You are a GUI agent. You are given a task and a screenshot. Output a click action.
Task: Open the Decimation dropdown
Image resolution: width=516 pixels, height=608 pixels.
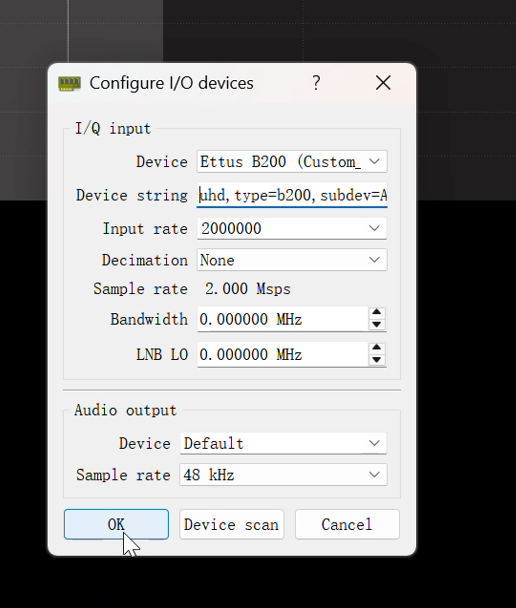pos(292,260)
